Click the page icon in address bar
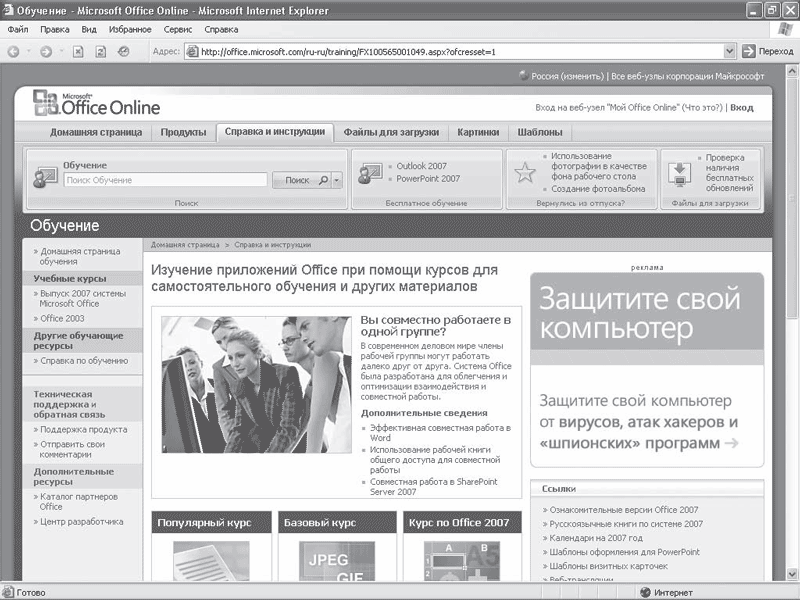 click(x=192, y=52)
